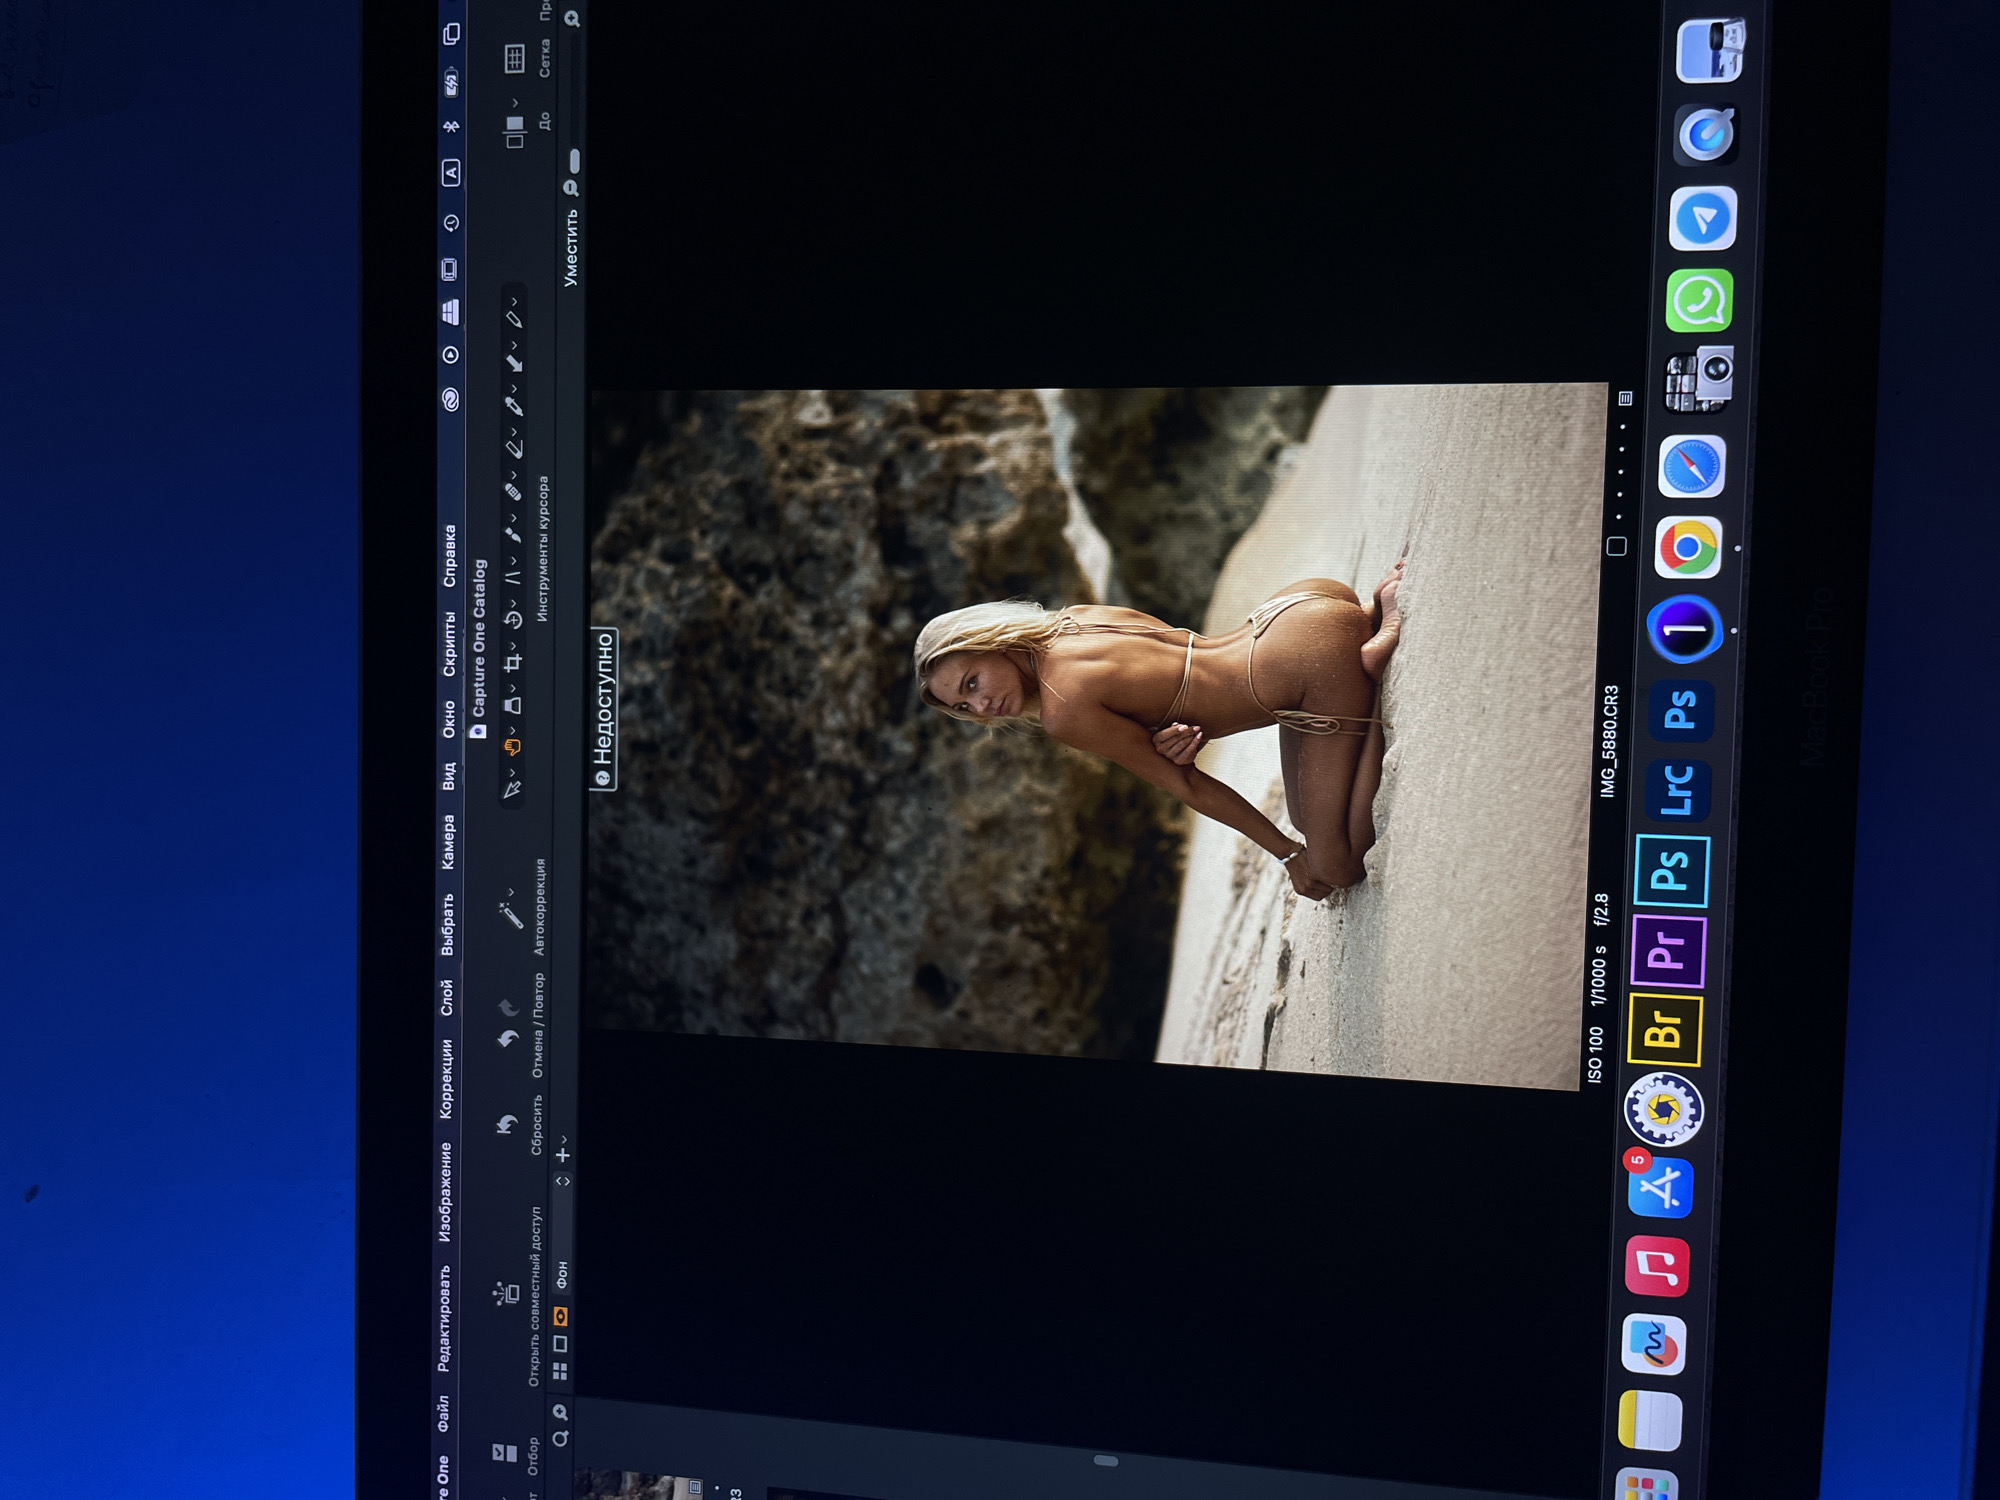
Task: Toggle the orange eye proof-view icon
Action: click(561, 1316)
